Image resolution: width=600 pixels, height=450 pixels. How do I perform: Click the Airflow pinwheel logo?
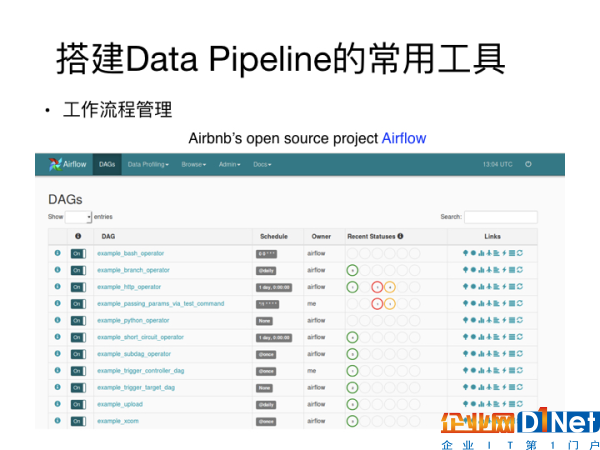tap(55, 164)
